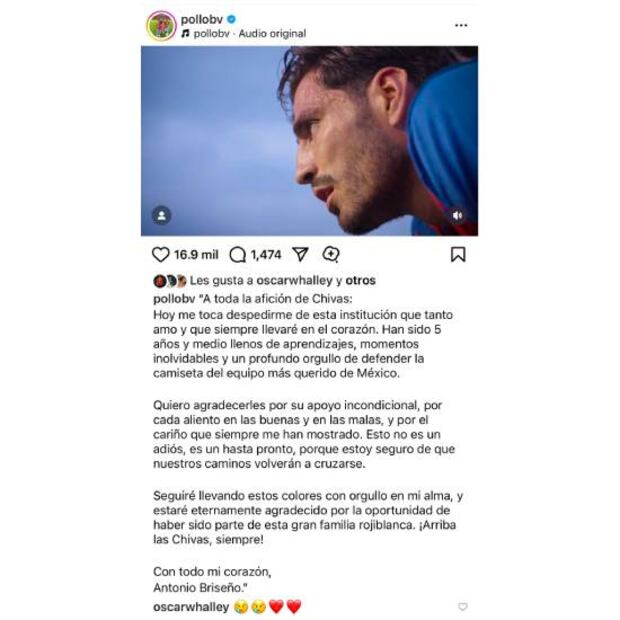
Task: Click pollobv username in the caption
Action: [x=174, y=299]
